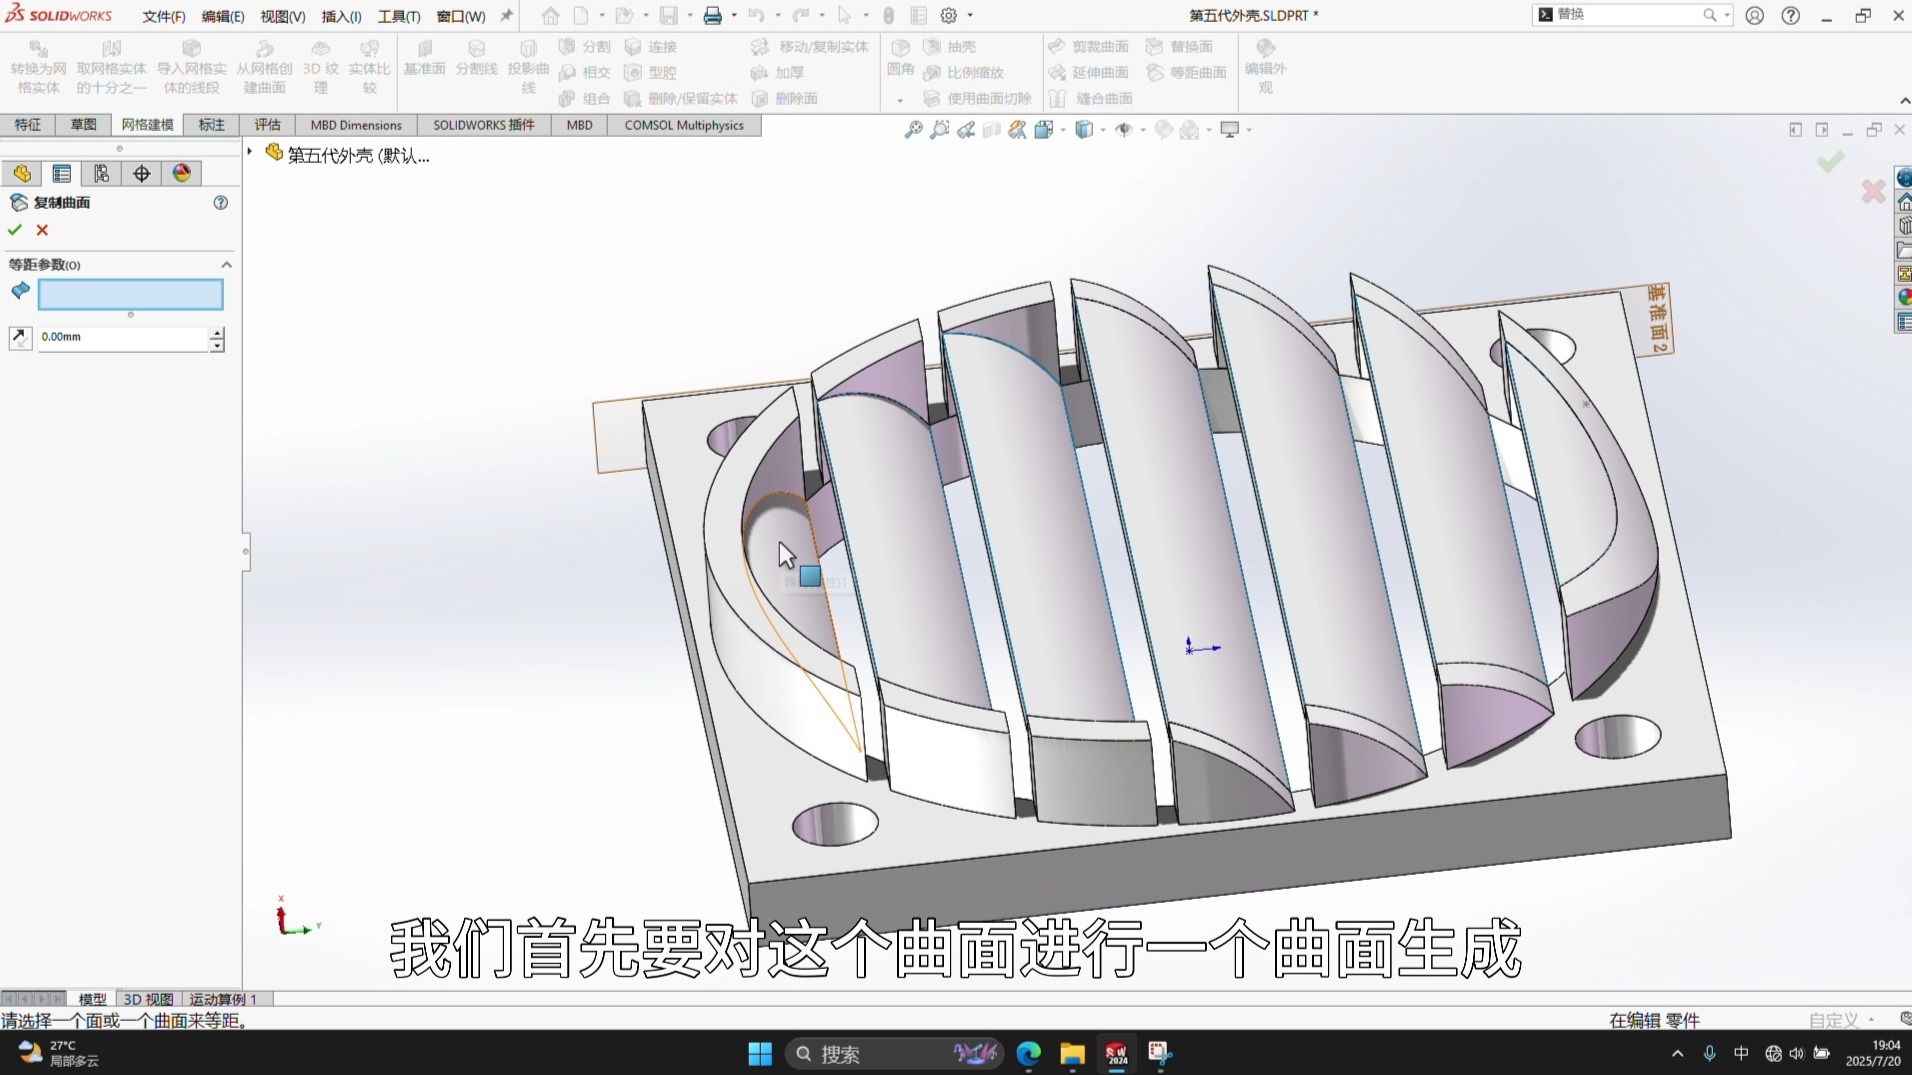Open the 插入(I) menu
The width and height of the screenshot is (1912, 1075).
340,16
